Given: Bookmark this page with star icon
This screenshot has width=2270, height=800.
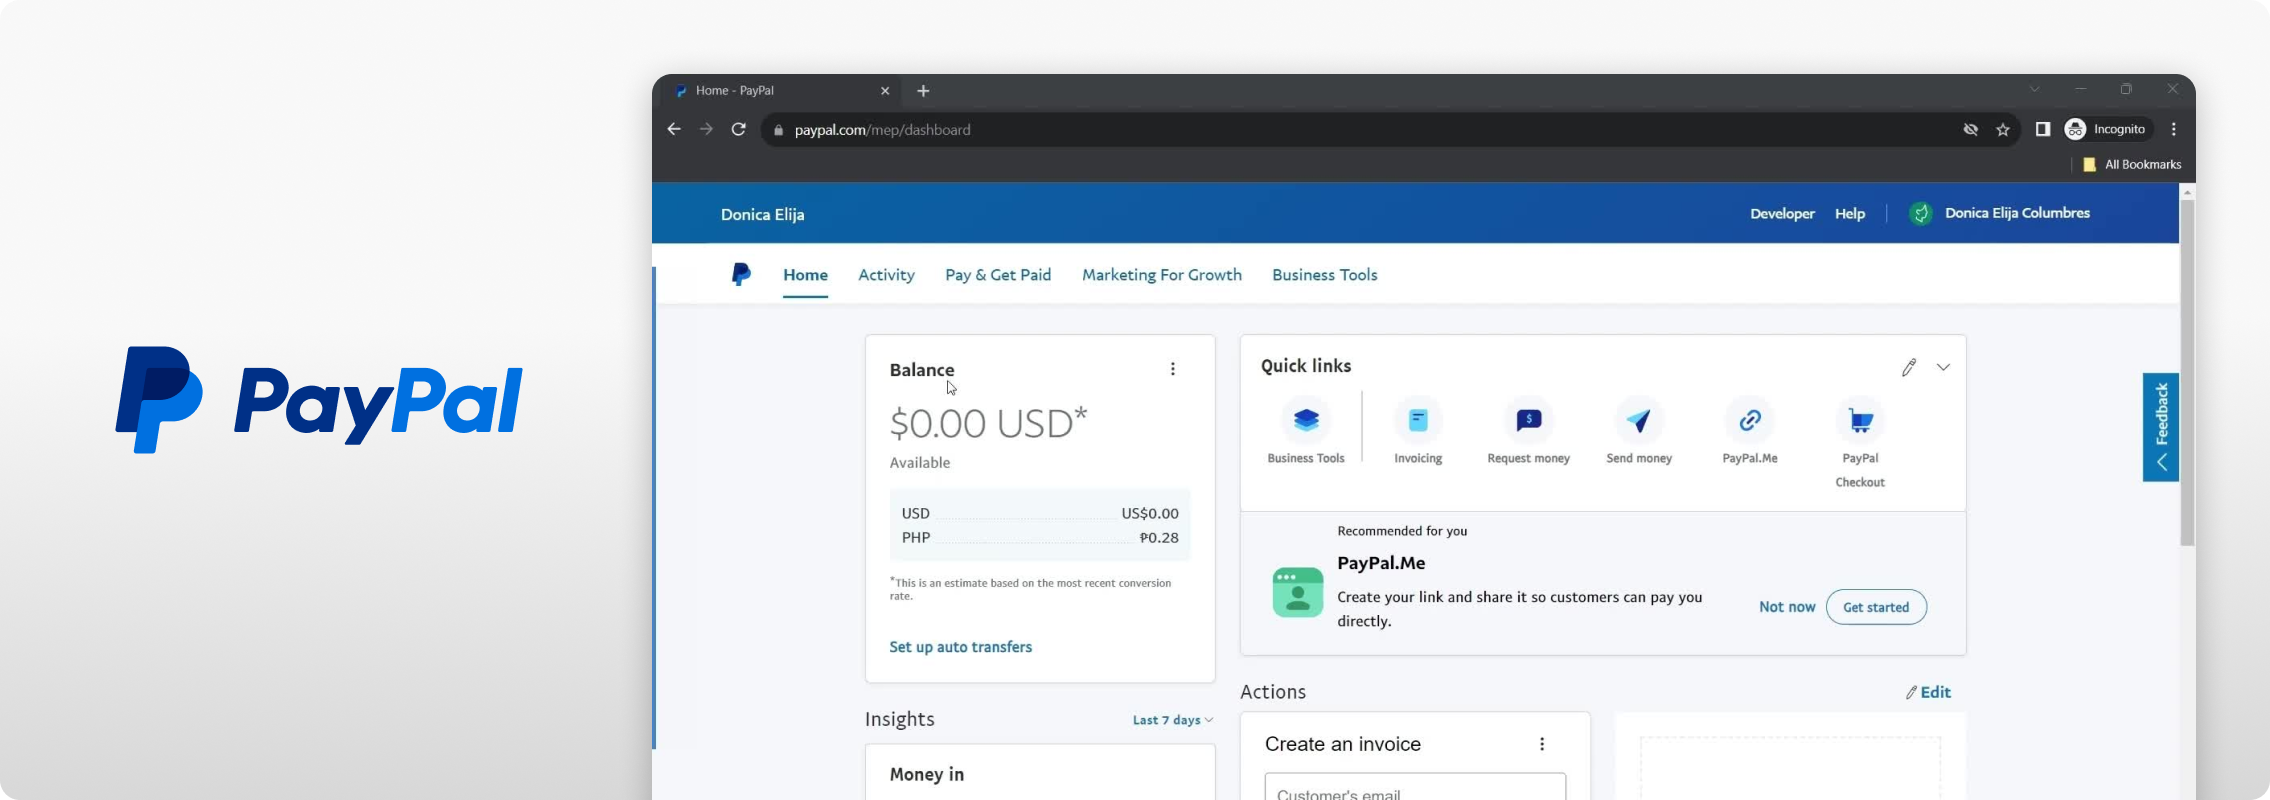Looking at the screenshot, I should pos(2003,129).
